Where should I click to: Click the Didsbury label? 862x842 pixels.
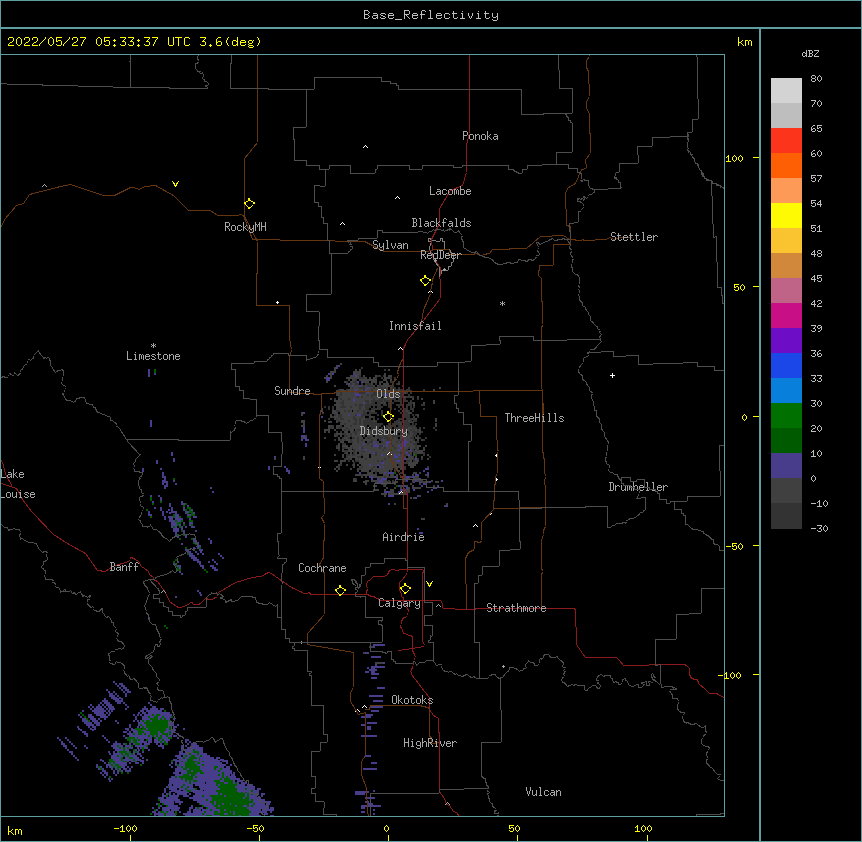[384, 431]
